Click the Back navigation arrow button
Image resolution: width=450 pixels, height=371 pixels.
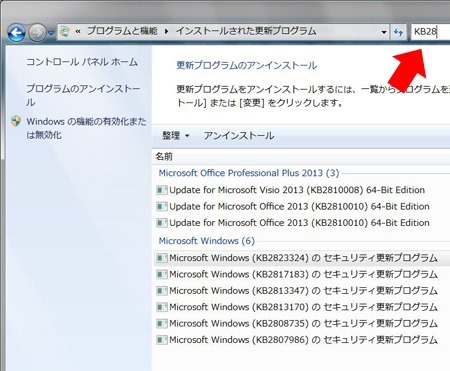16,33
